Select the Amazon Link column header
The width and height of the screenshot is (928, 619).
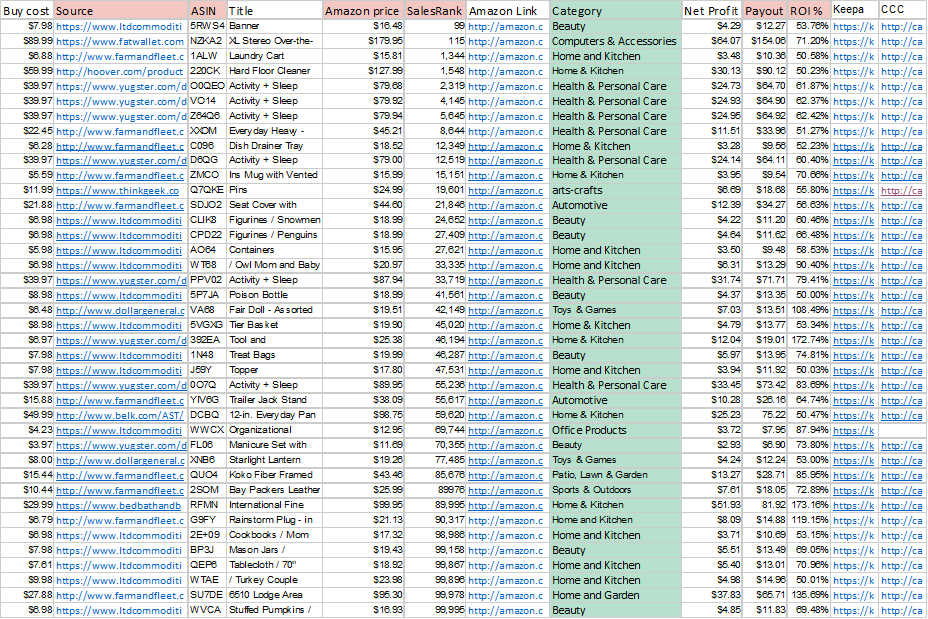508,11
